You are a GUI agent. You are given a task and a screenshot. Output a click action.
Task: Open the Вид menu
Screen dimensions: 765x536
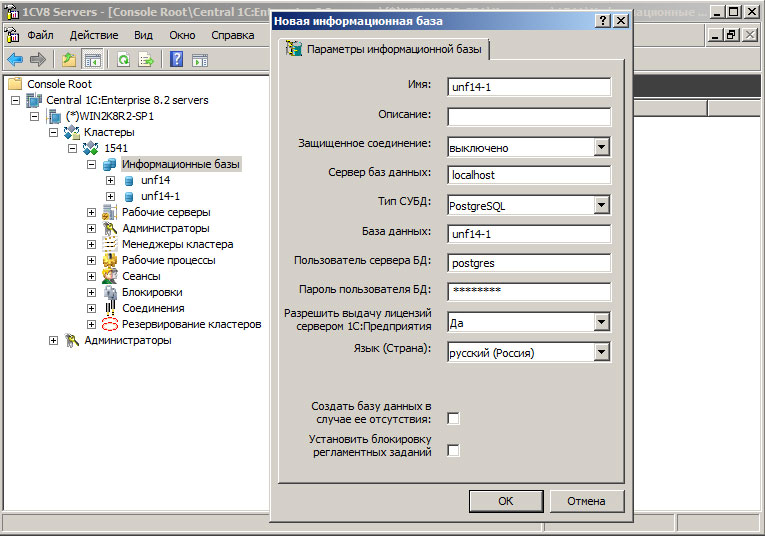[143, 35]
